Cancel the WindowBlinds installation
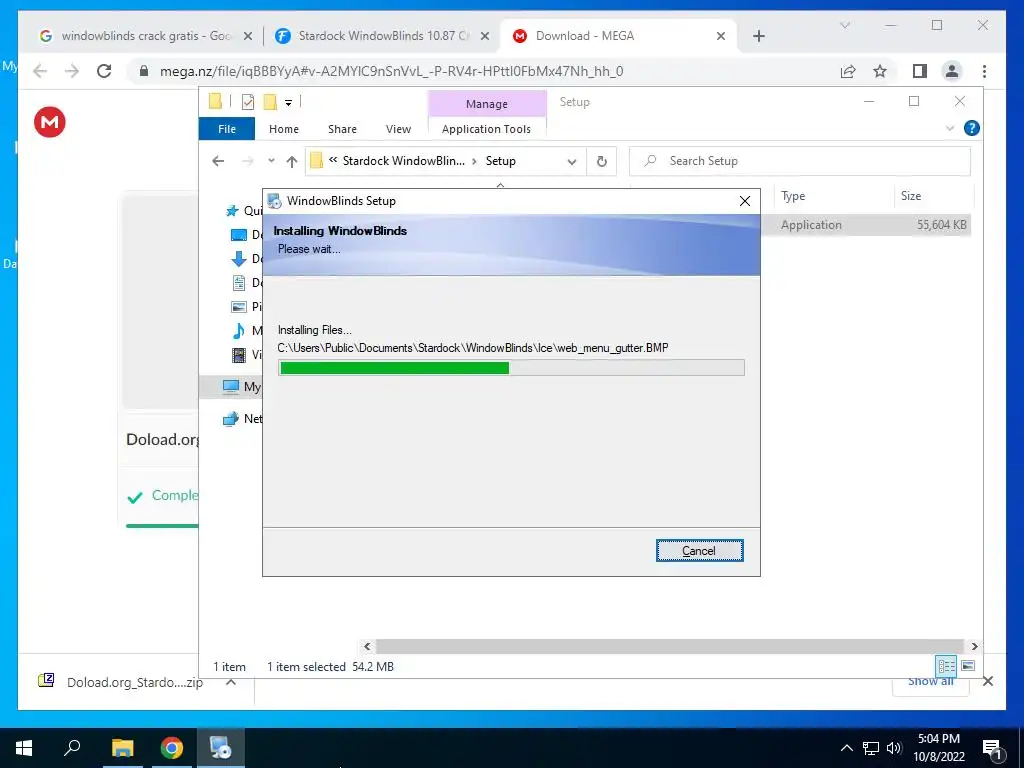 699,551
